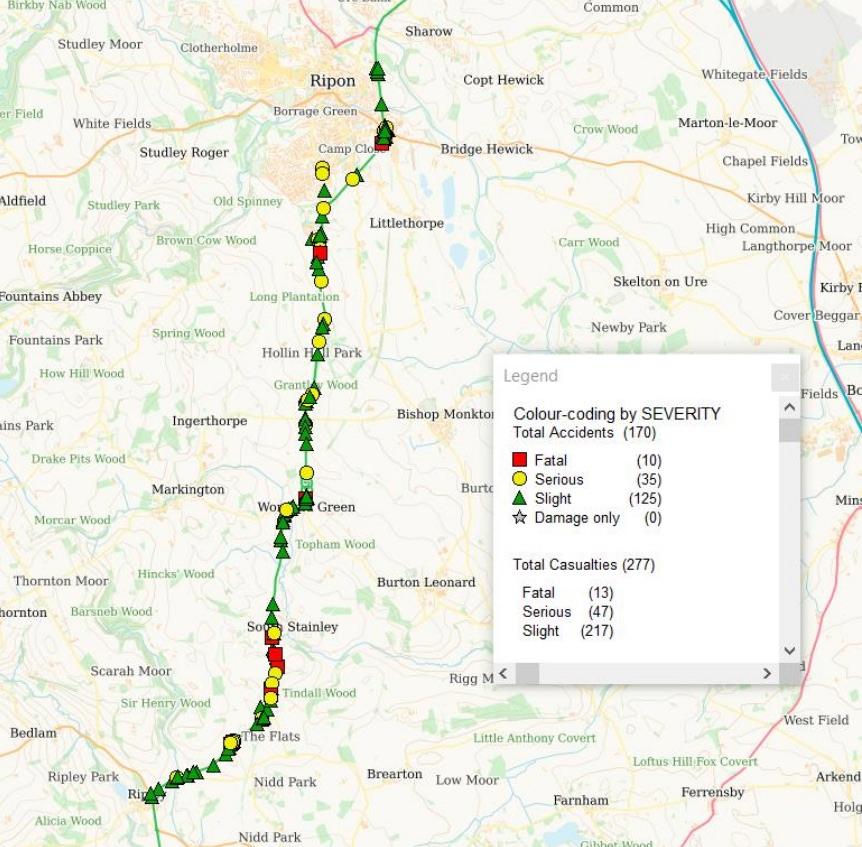Click the legend vertical scrollbar thumb
The height and width of the screenshot is (847, 862).
tap(789, 430)
